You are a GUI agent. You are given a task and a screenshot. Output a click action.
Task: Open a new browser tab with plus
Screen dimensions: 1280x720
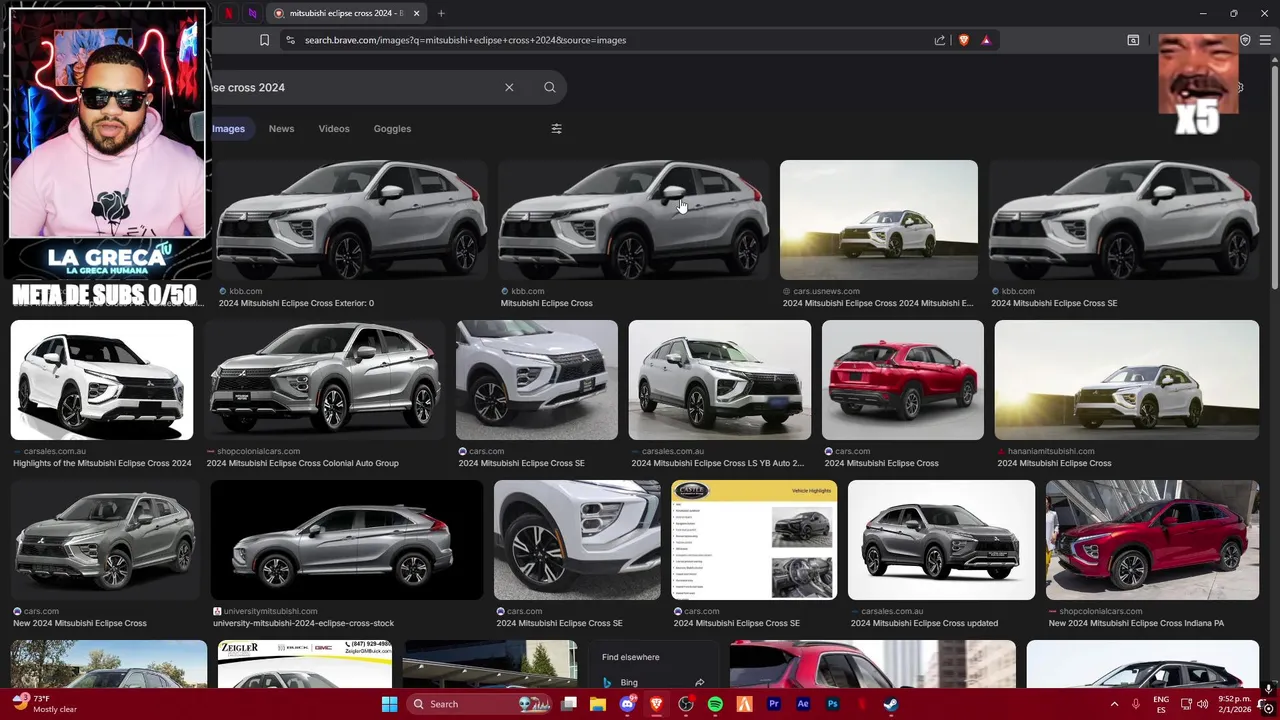441,13
